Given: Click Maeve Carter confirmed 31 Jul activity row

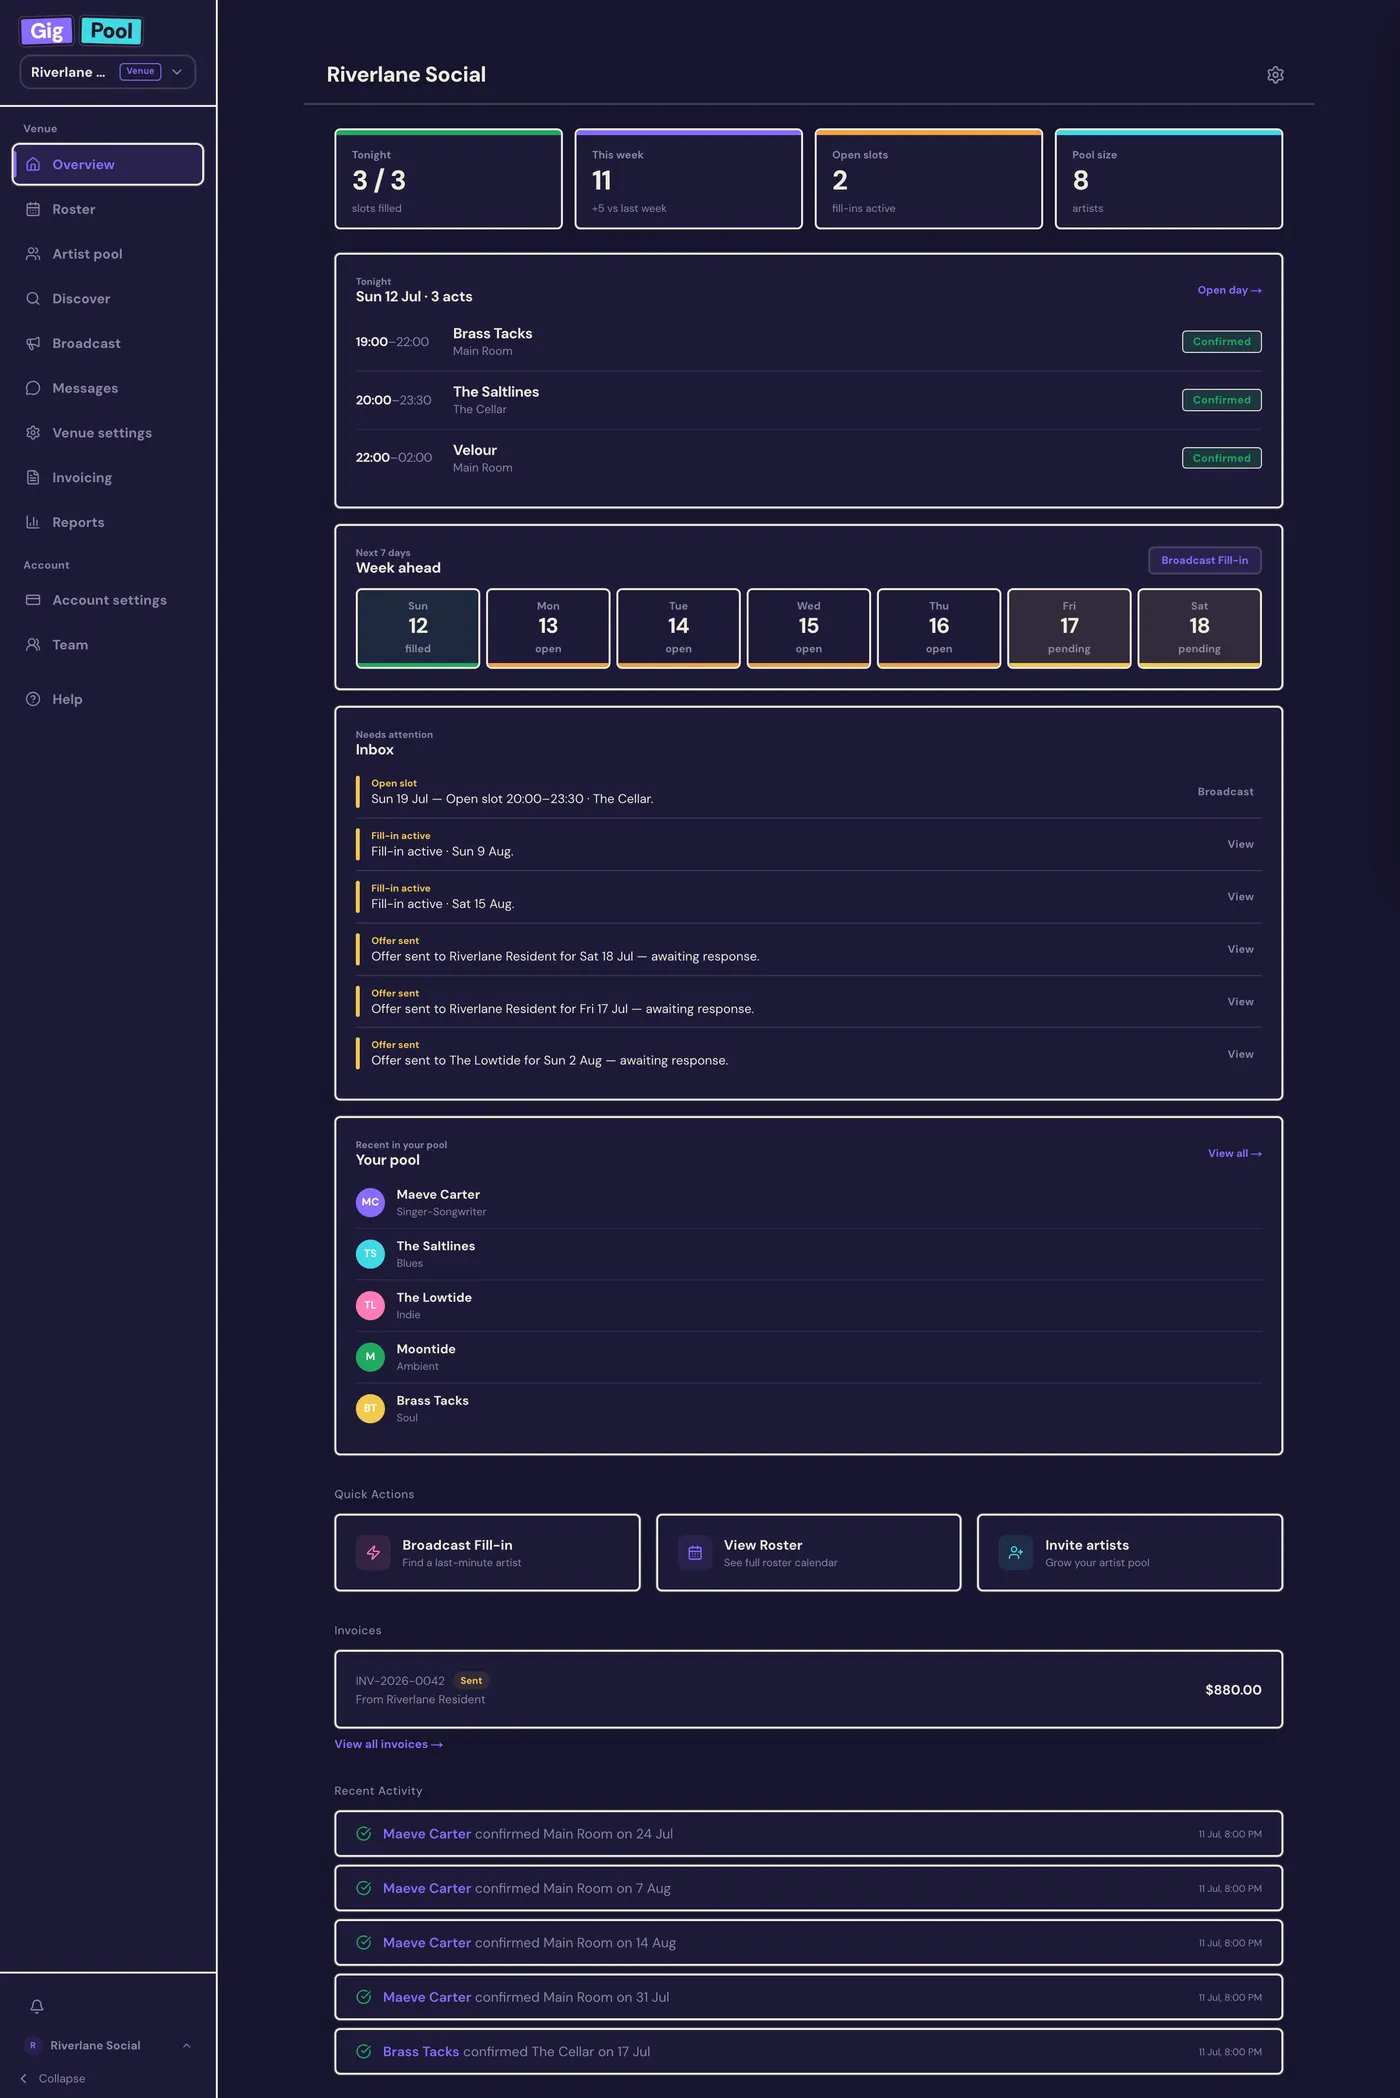Looking at the screenshot, I should pos(808,1997).
